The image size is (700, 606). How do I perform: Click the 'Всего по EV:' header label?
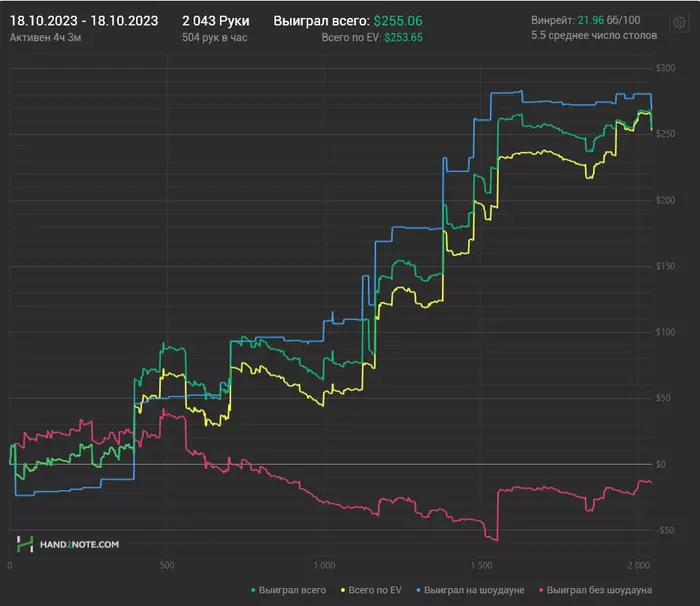click(351, 38)
